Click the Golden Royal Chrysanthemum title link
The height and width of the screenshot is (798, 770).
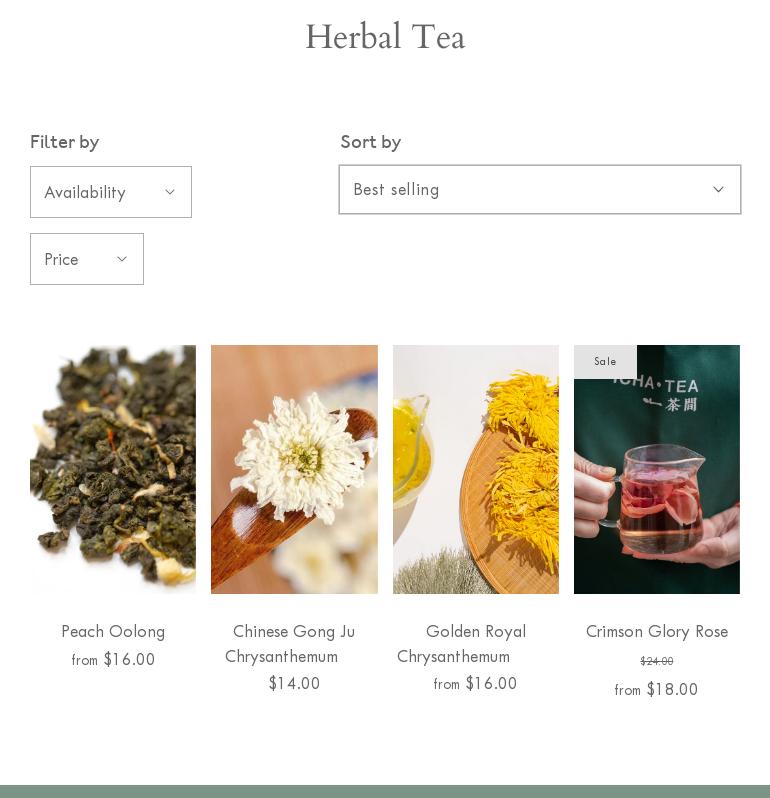click(462, 644)
